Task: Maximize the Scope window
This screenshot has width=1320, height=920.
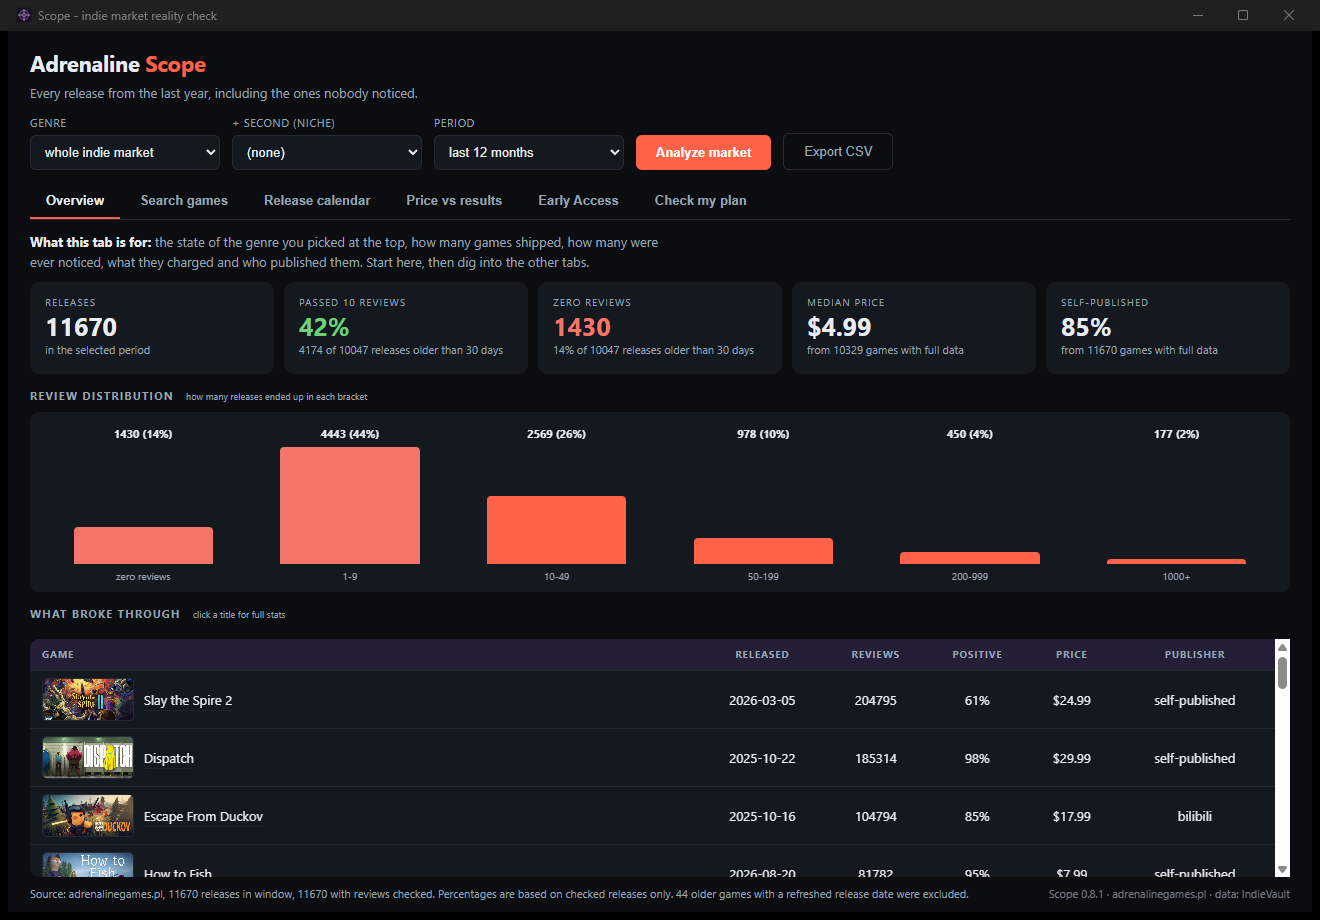Action: 1243,15
